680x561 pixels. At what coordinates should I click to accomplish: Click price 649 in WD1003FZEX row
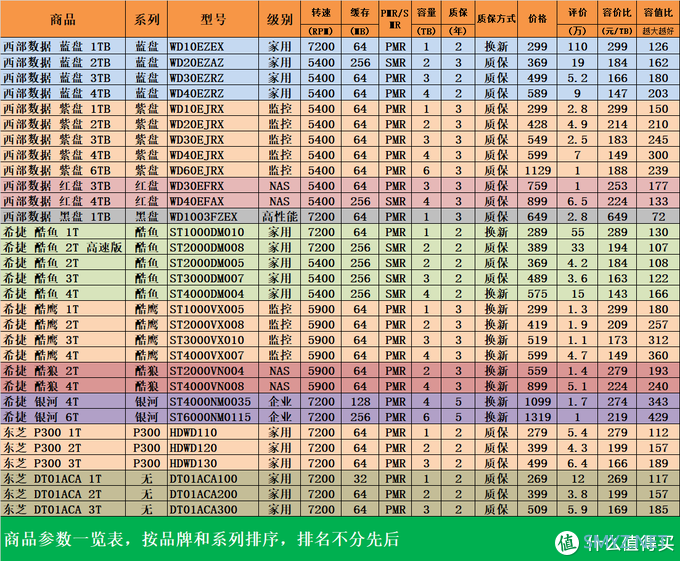point(537,217)
